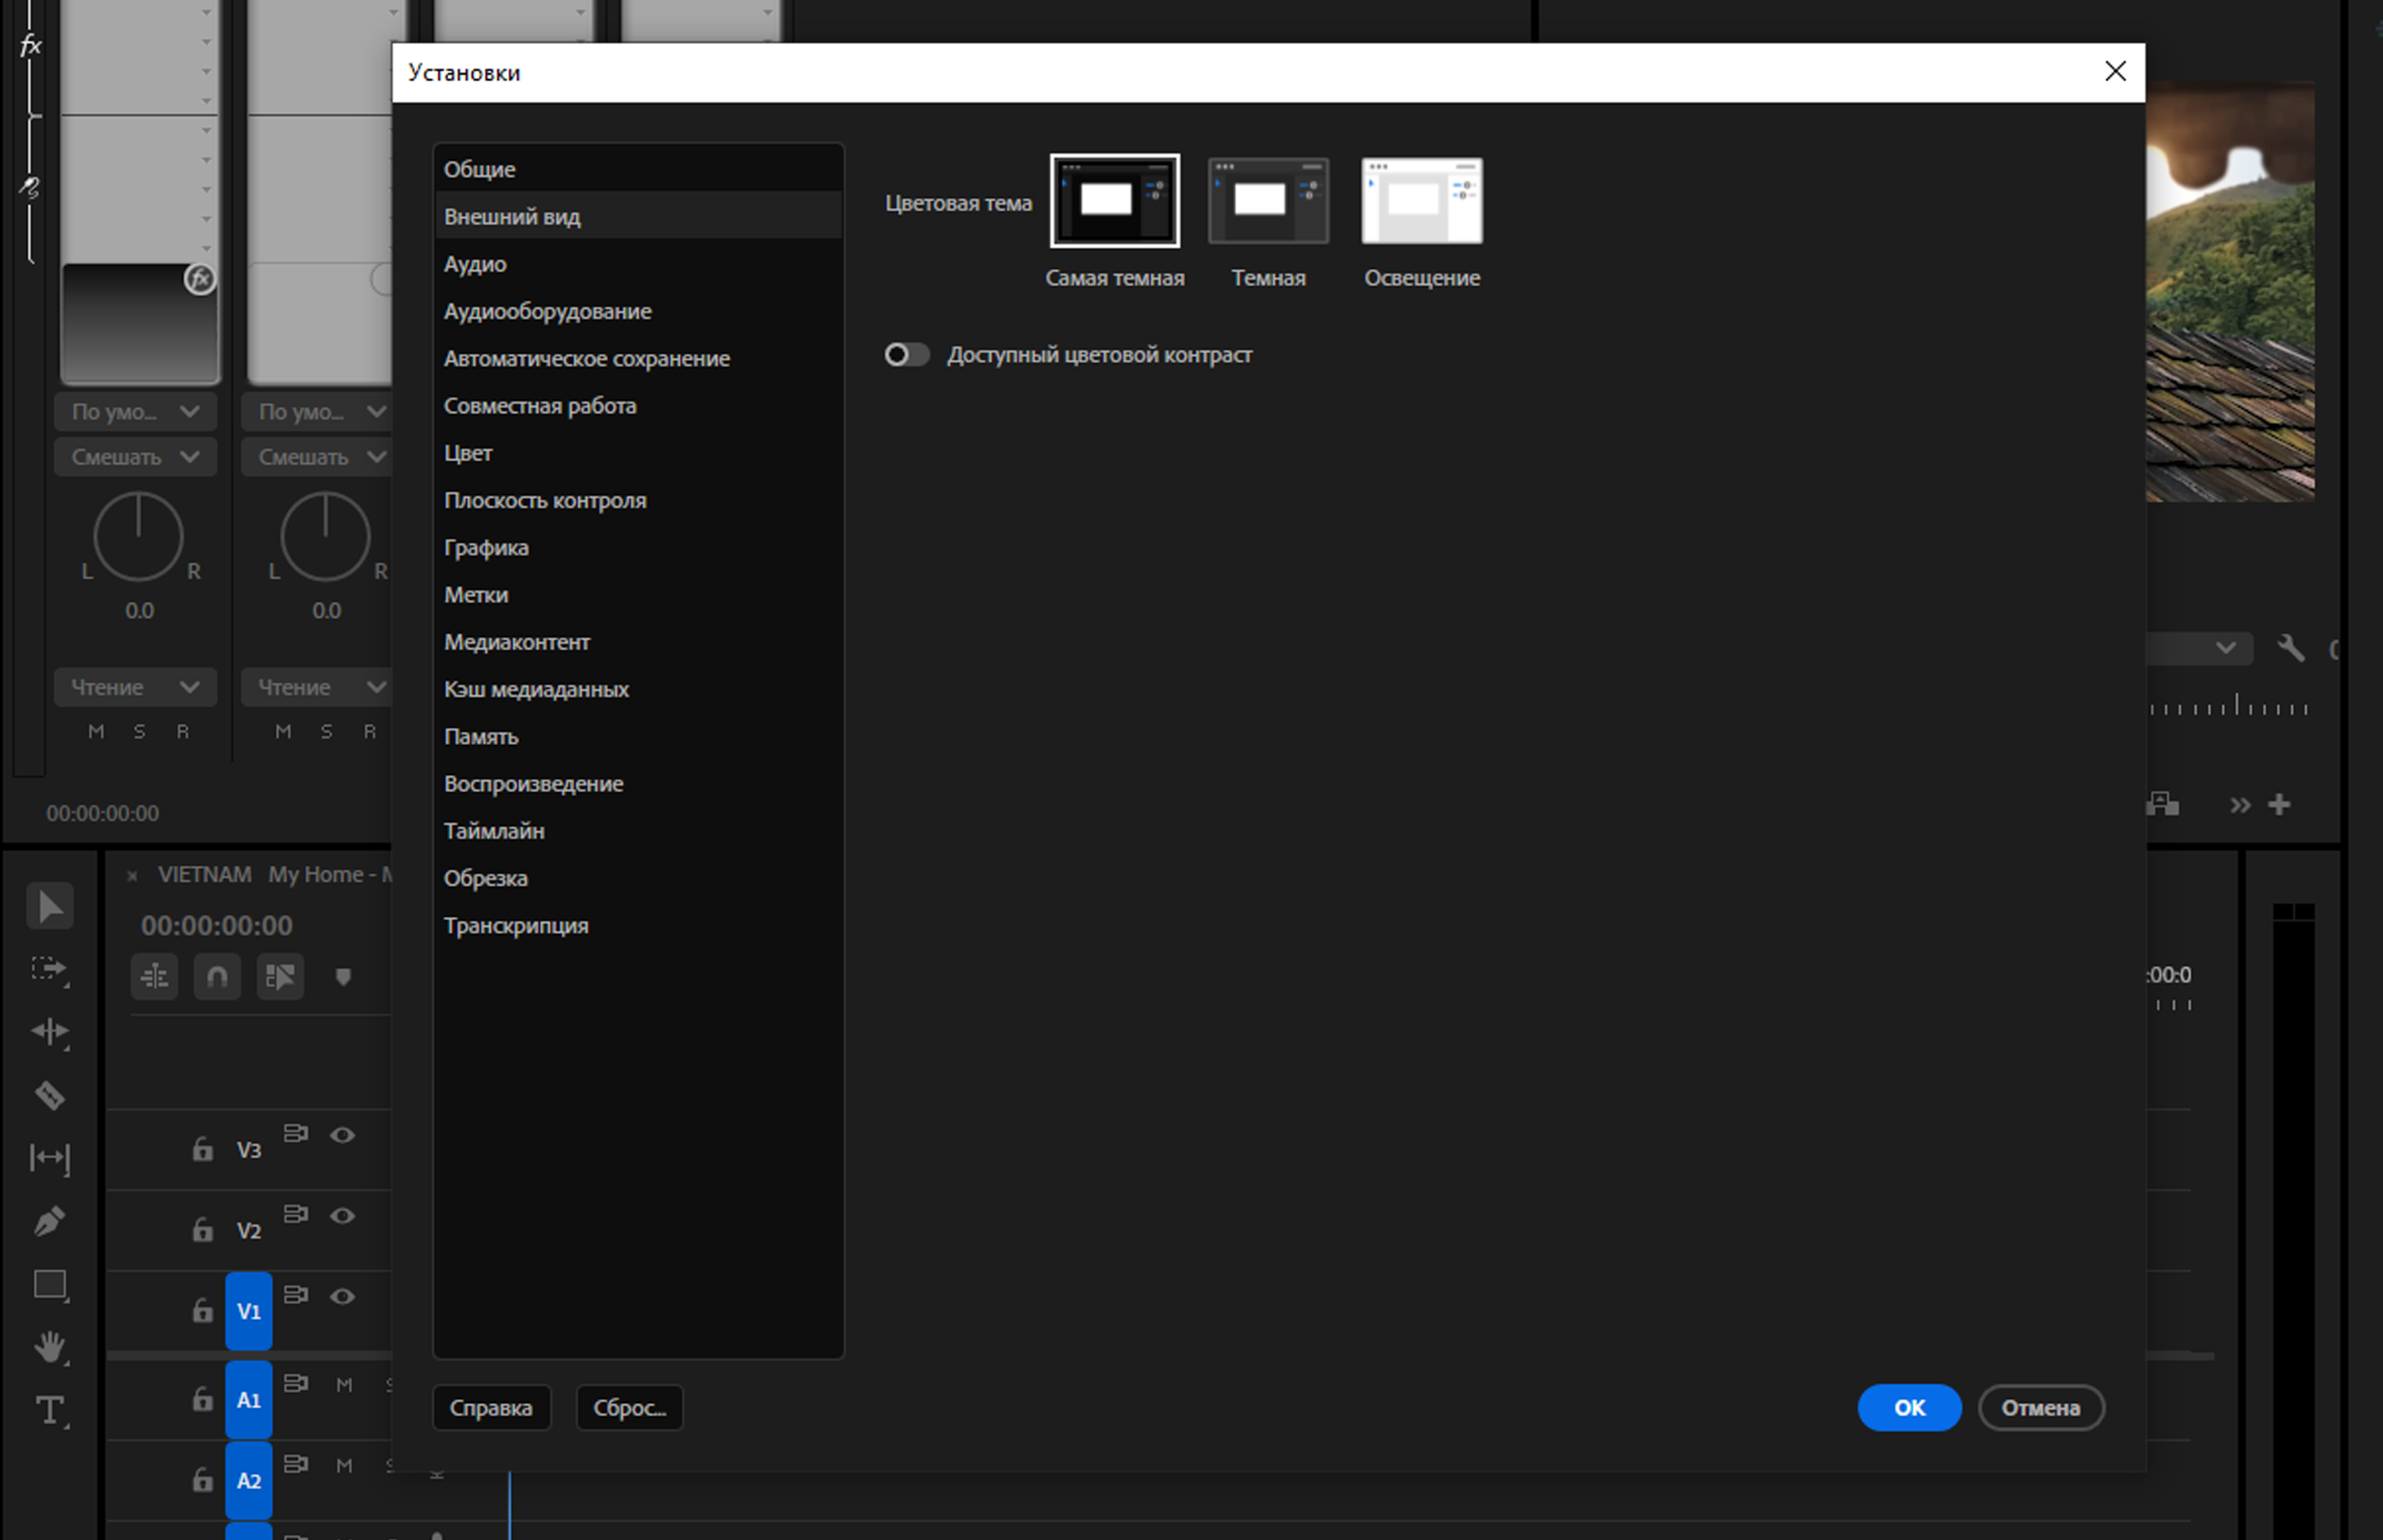Image resolution: width=2383 pixels, height=1540 pixels.
Task: Select the Hand tool
Action: (x=50, y=1347)
